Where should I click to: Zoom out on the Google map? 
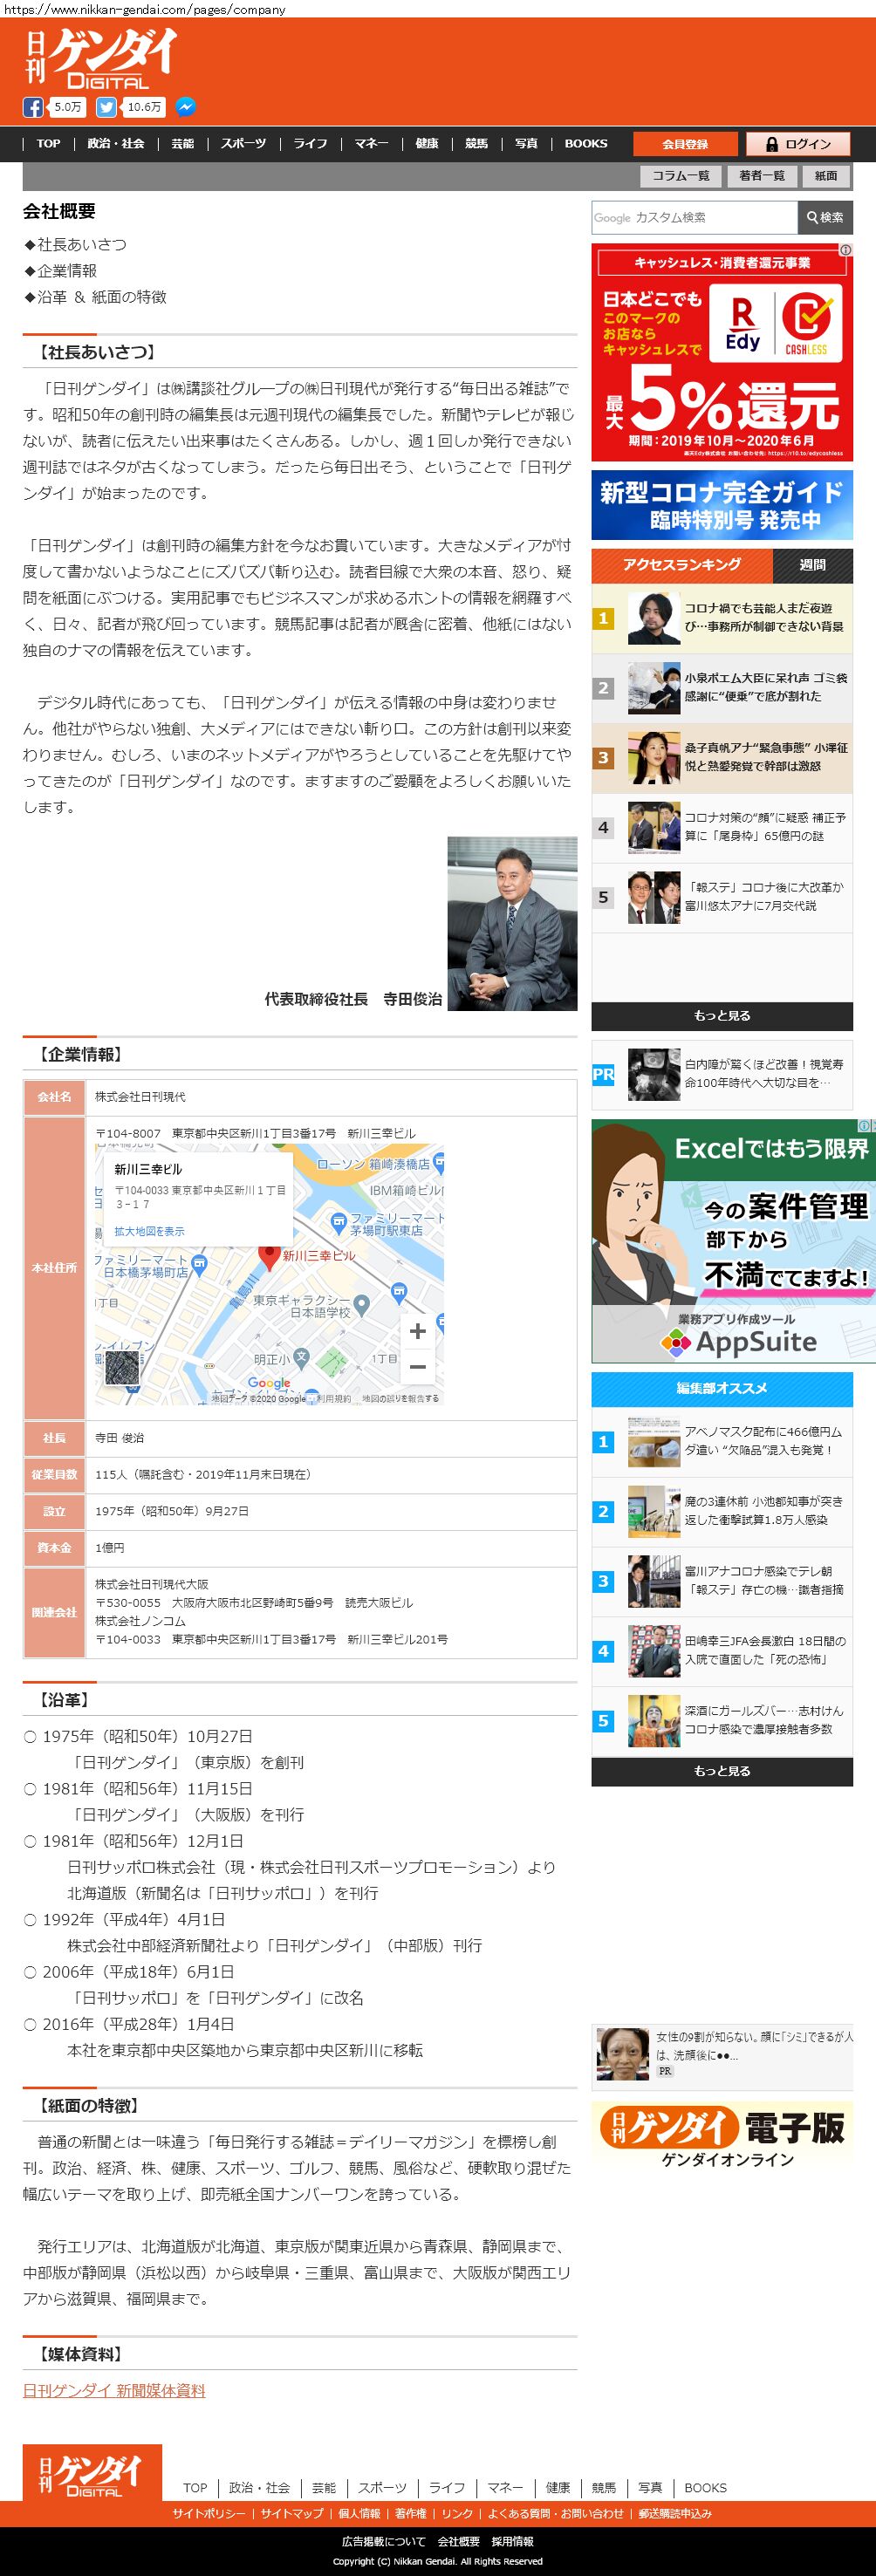coord(418,1366)
